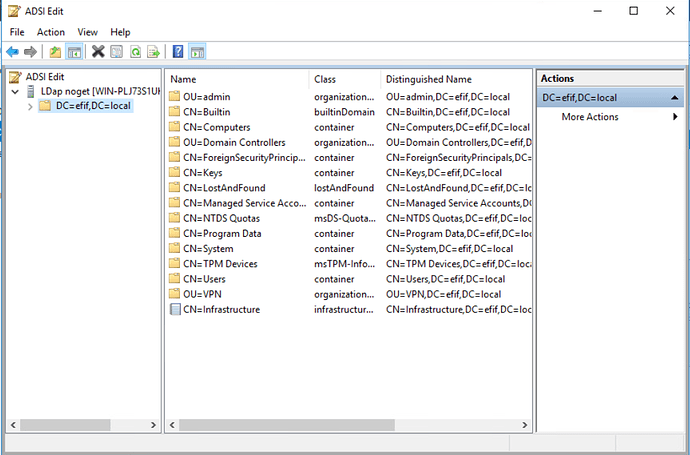This screenshot has height=455, width=690.
Task: Click the msTPM-Info... class cell
Action: (x=345, y=264)
